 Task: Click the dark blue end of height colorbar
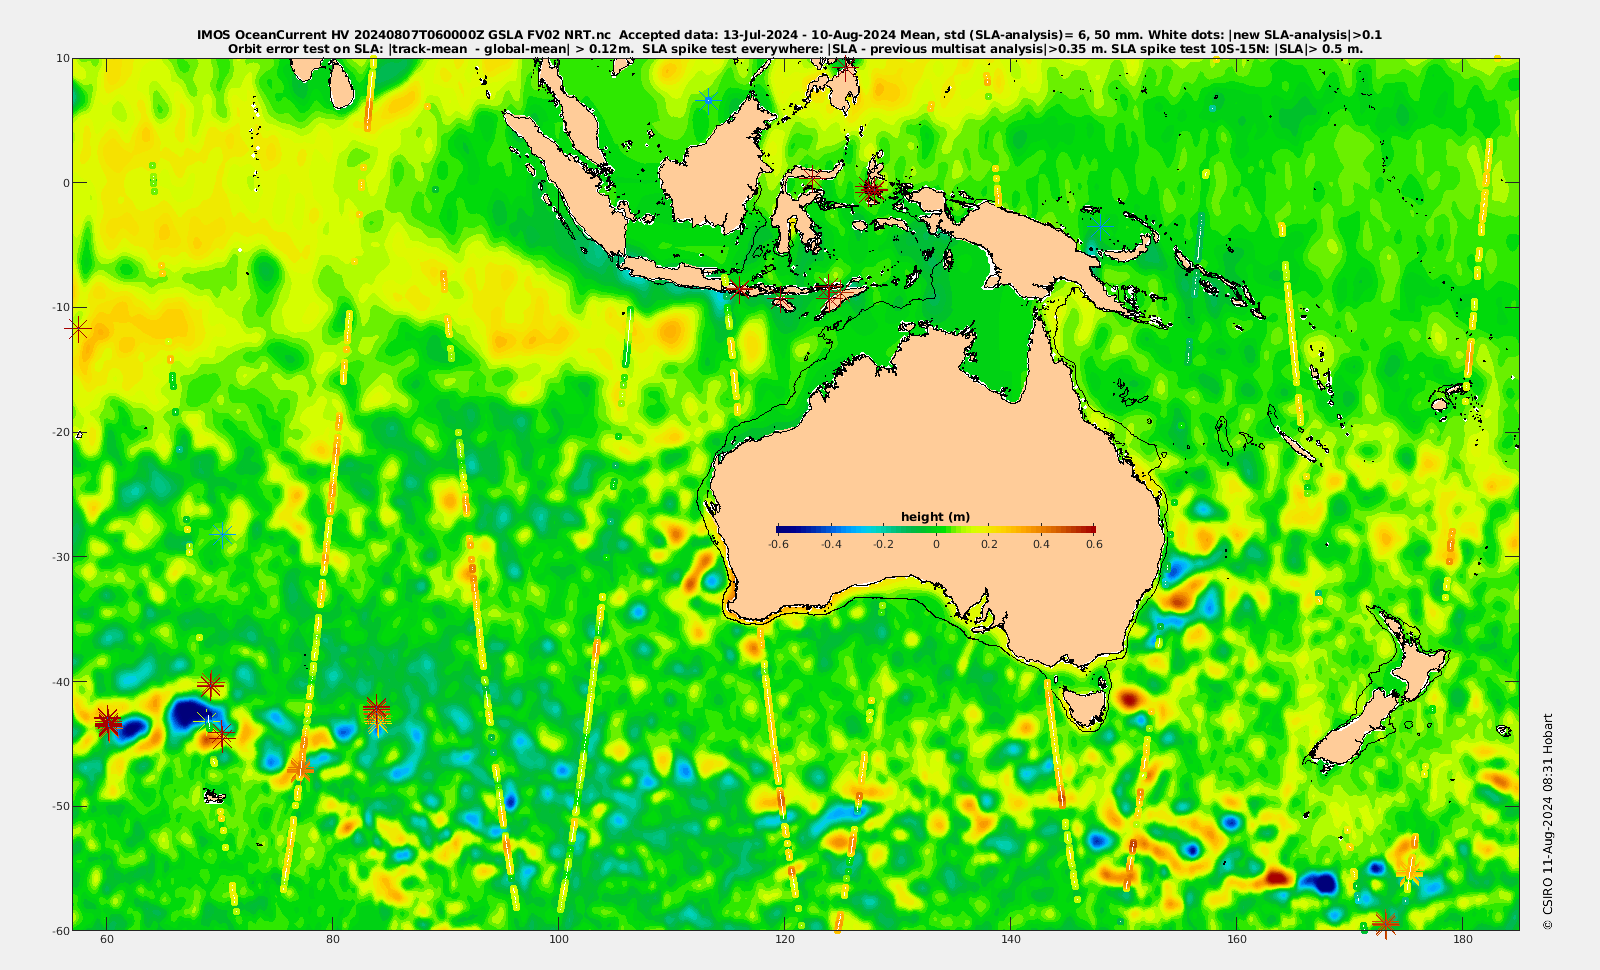[781, 529]
